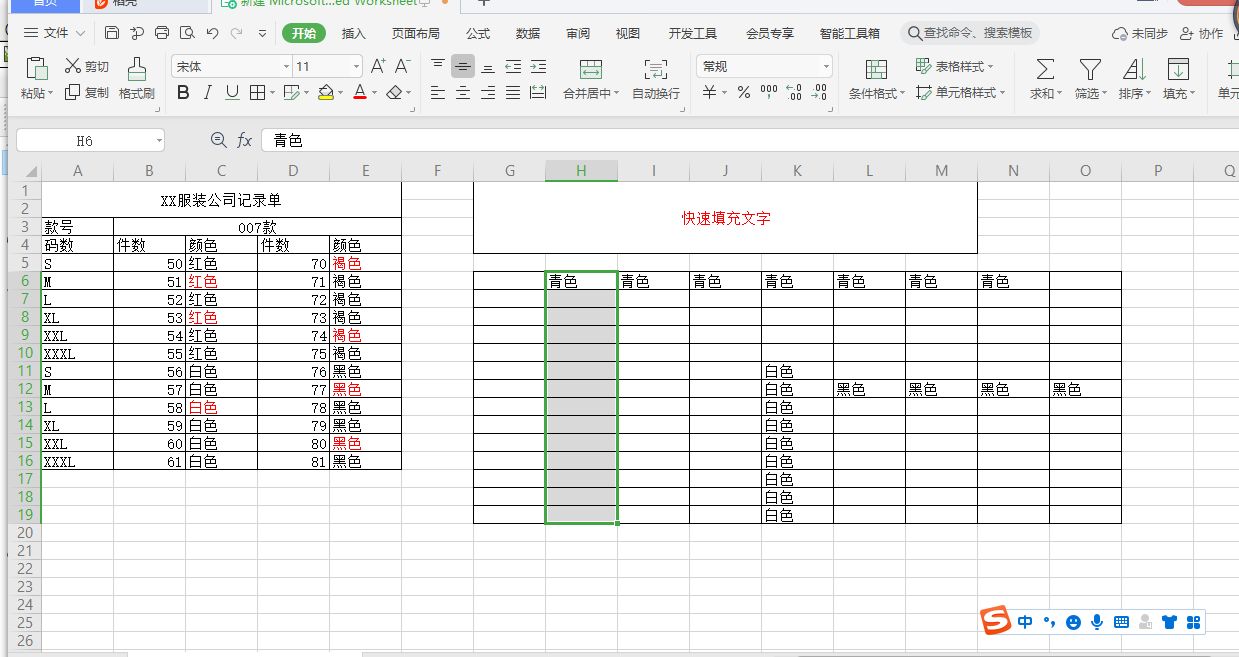This screenshot has height=657, width=1239.
Task: Click the Sort (排序) icon
Action: (x=1134, y=69)
